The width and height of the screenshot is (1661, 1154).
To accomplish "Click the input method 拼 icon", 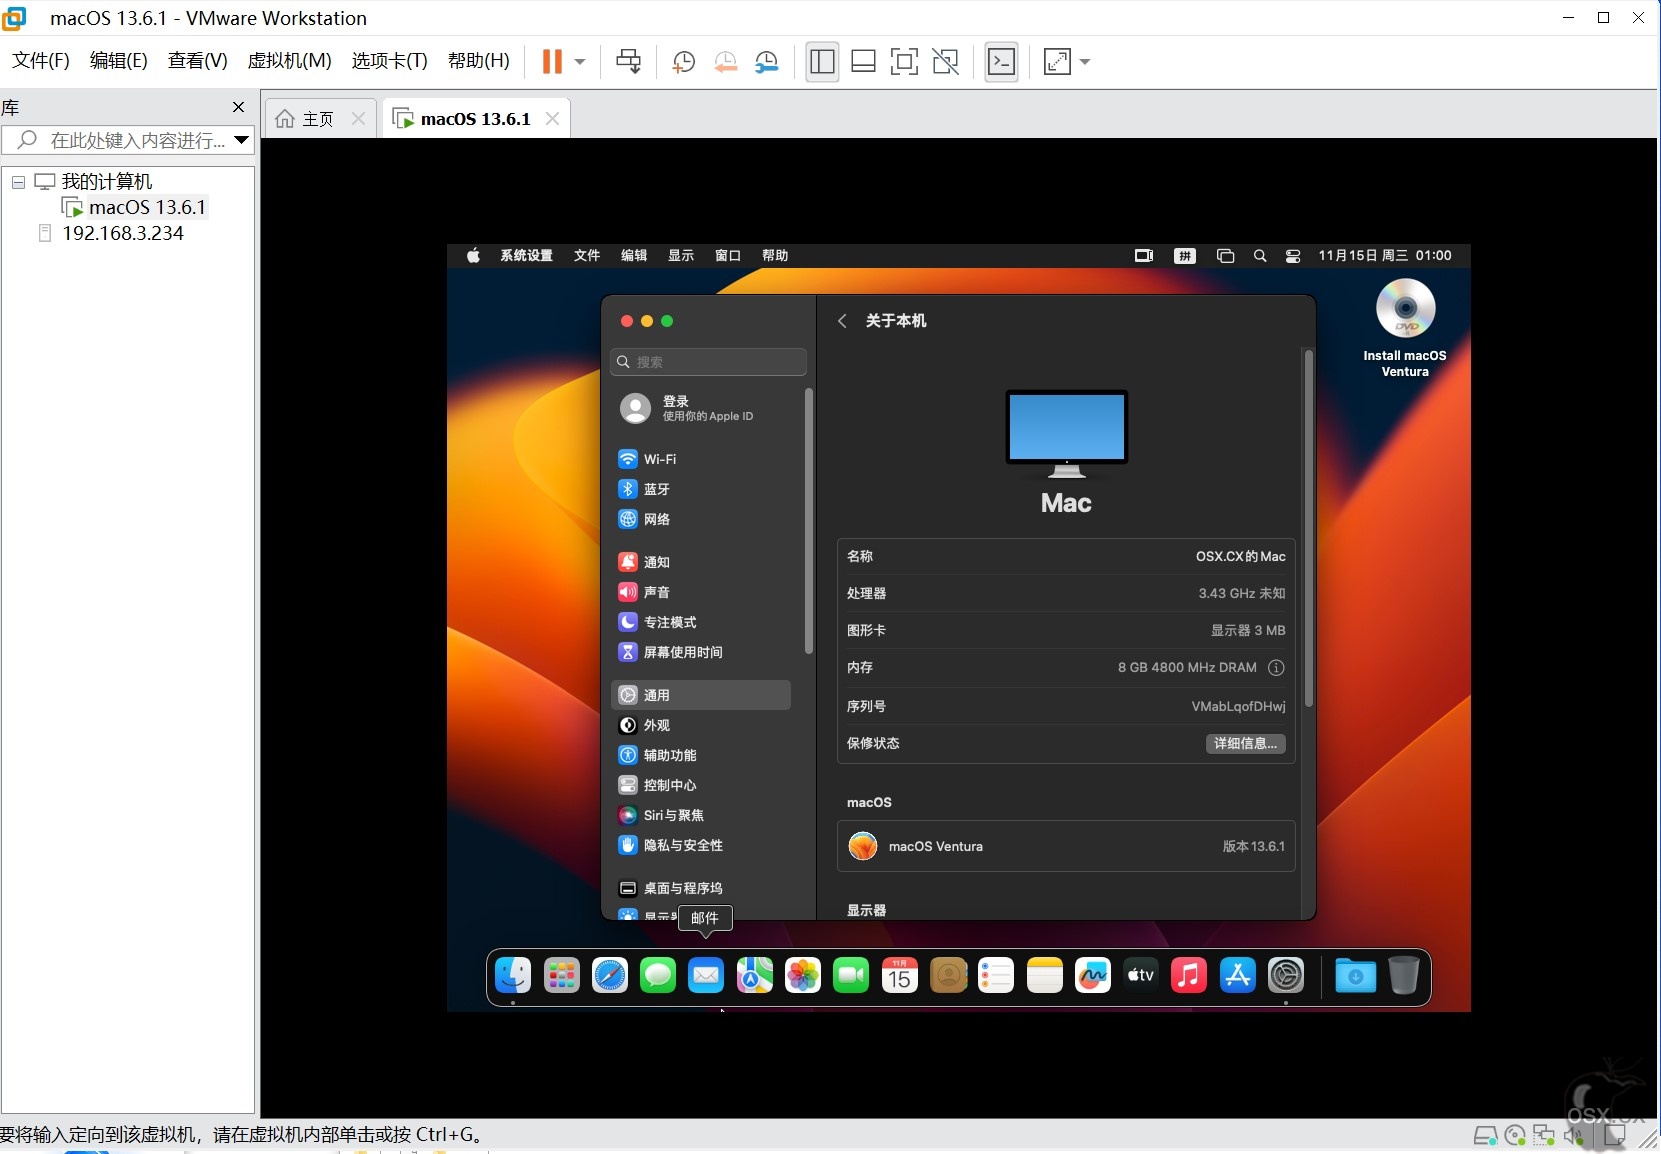I will click(x=1185, y=256).
